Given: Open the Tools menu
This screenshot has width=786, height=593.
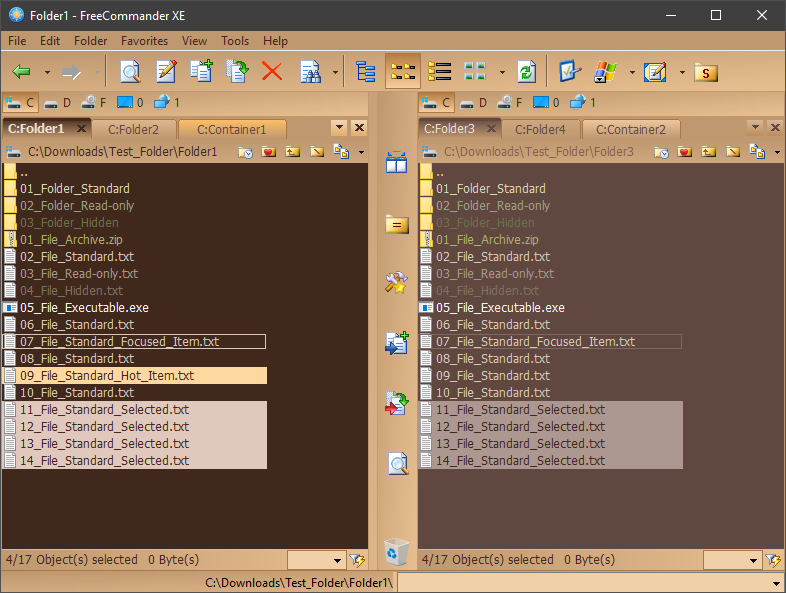Looking at the screenshot, I should [235, 41].
